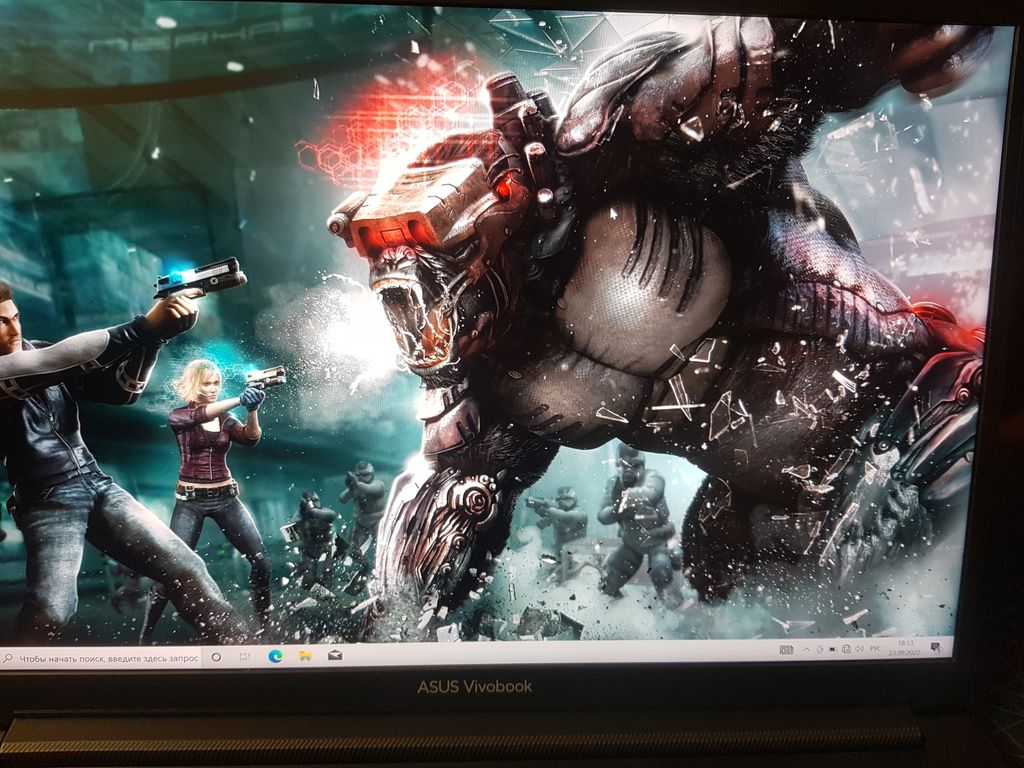Expand the hidden tray icons chevron
This screenshot has height=768, width=1024.
pos(806,650)
